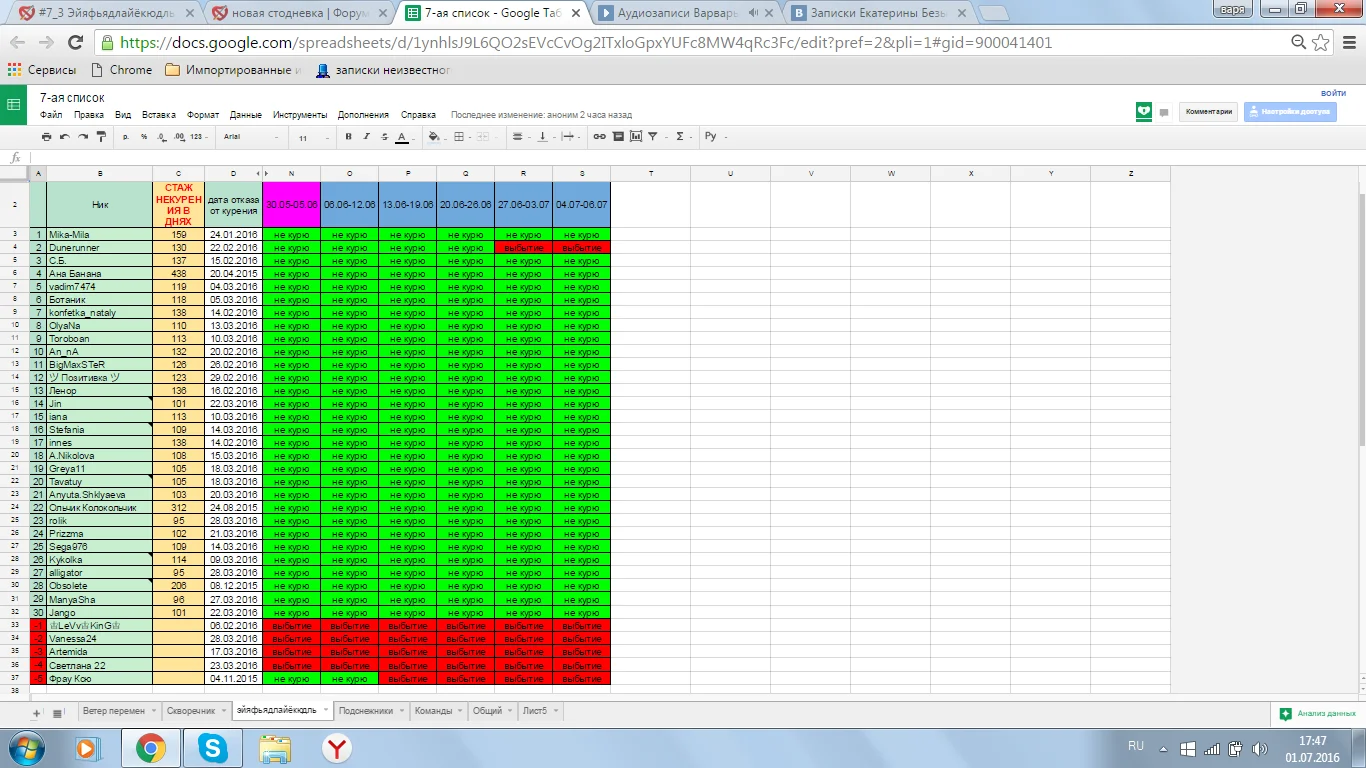This screenshot has height=768, width=1366.
Task: Open the text wrapping options
Action: [570, 136]
